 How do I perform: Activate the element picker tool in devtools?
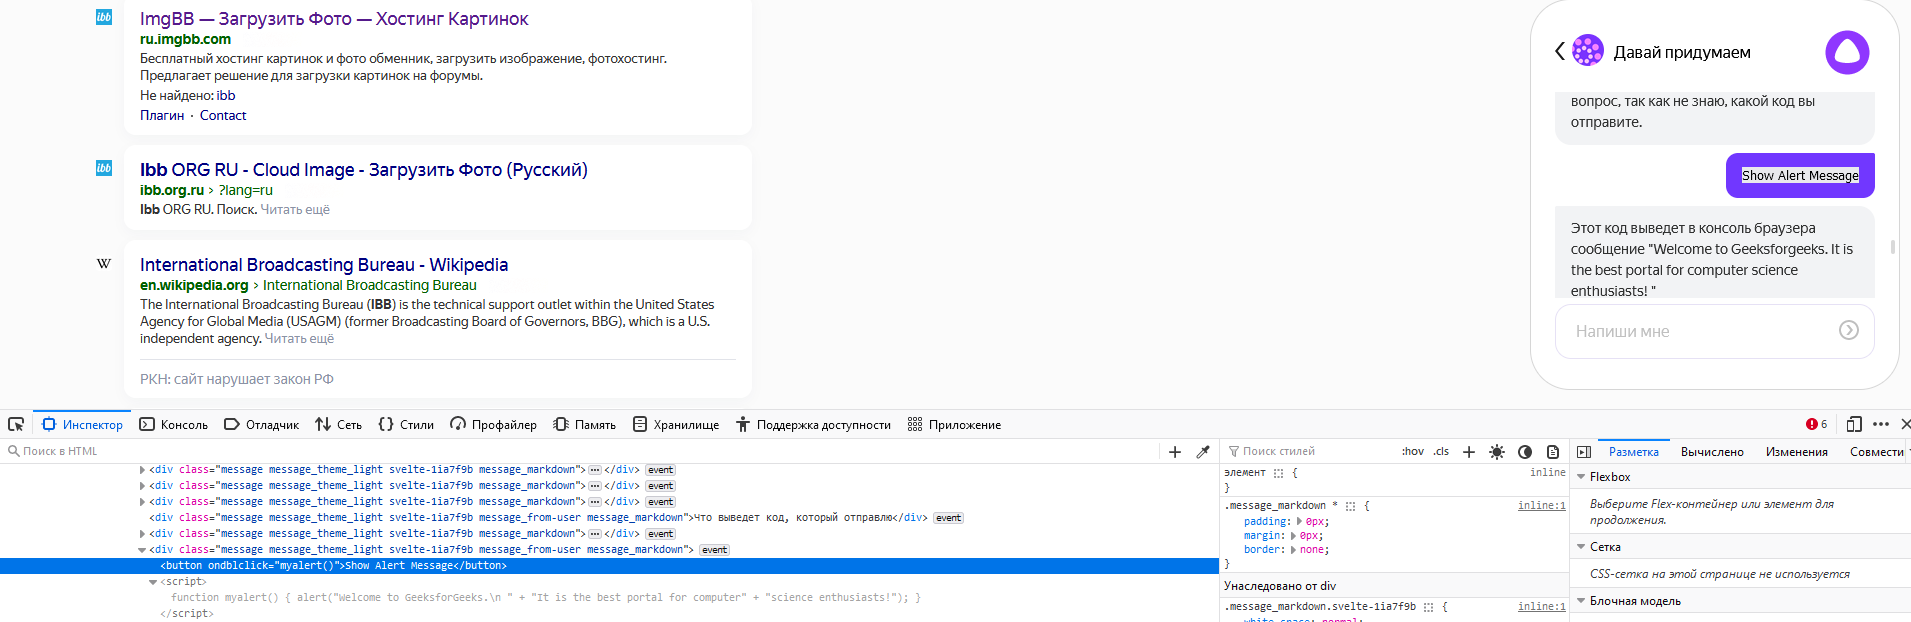[x=16, y=424]
